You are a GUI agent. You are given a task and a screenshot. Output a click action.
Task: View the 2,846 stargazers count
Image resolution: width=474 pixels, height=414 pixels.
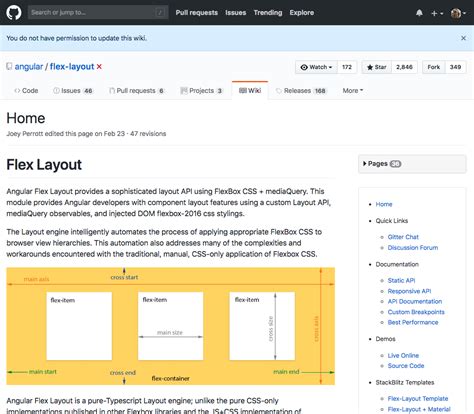pyautogui.click(x=404, y=67)
